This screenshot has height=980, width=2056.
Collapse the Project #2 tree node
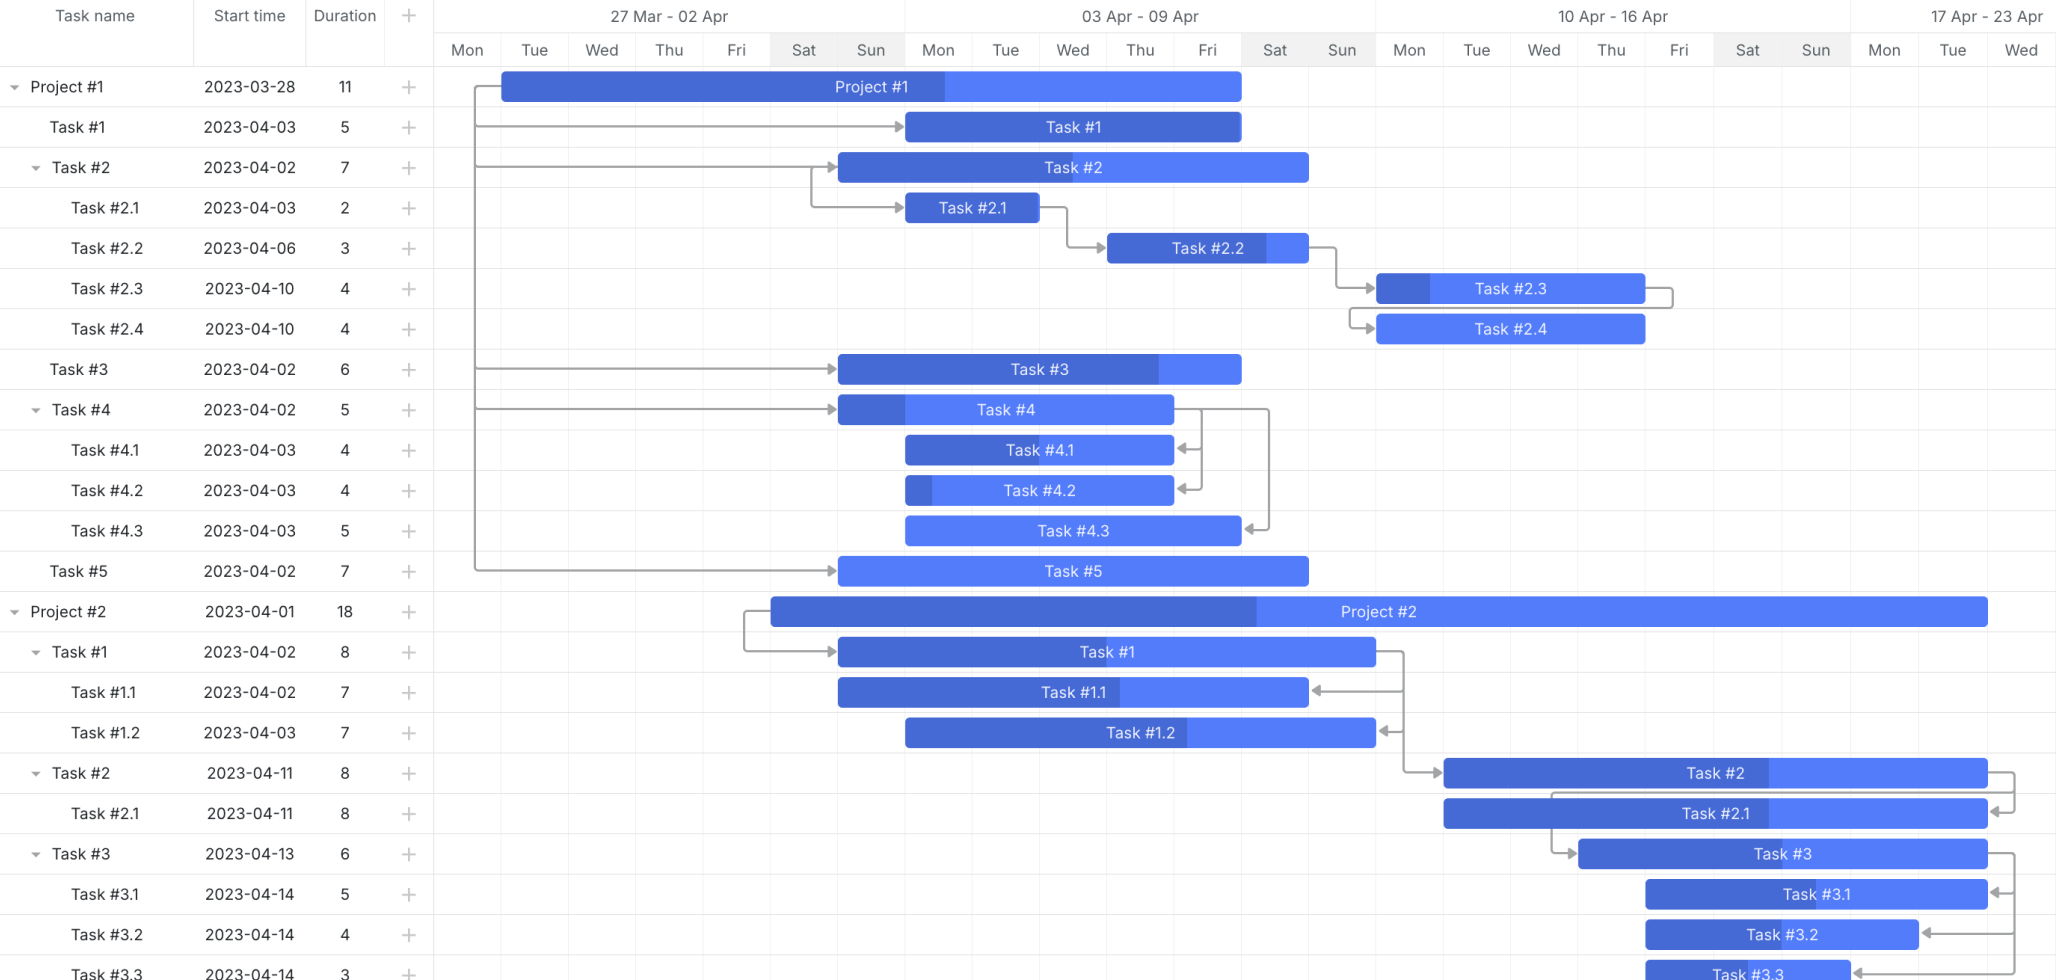click(x=15, y=612)
